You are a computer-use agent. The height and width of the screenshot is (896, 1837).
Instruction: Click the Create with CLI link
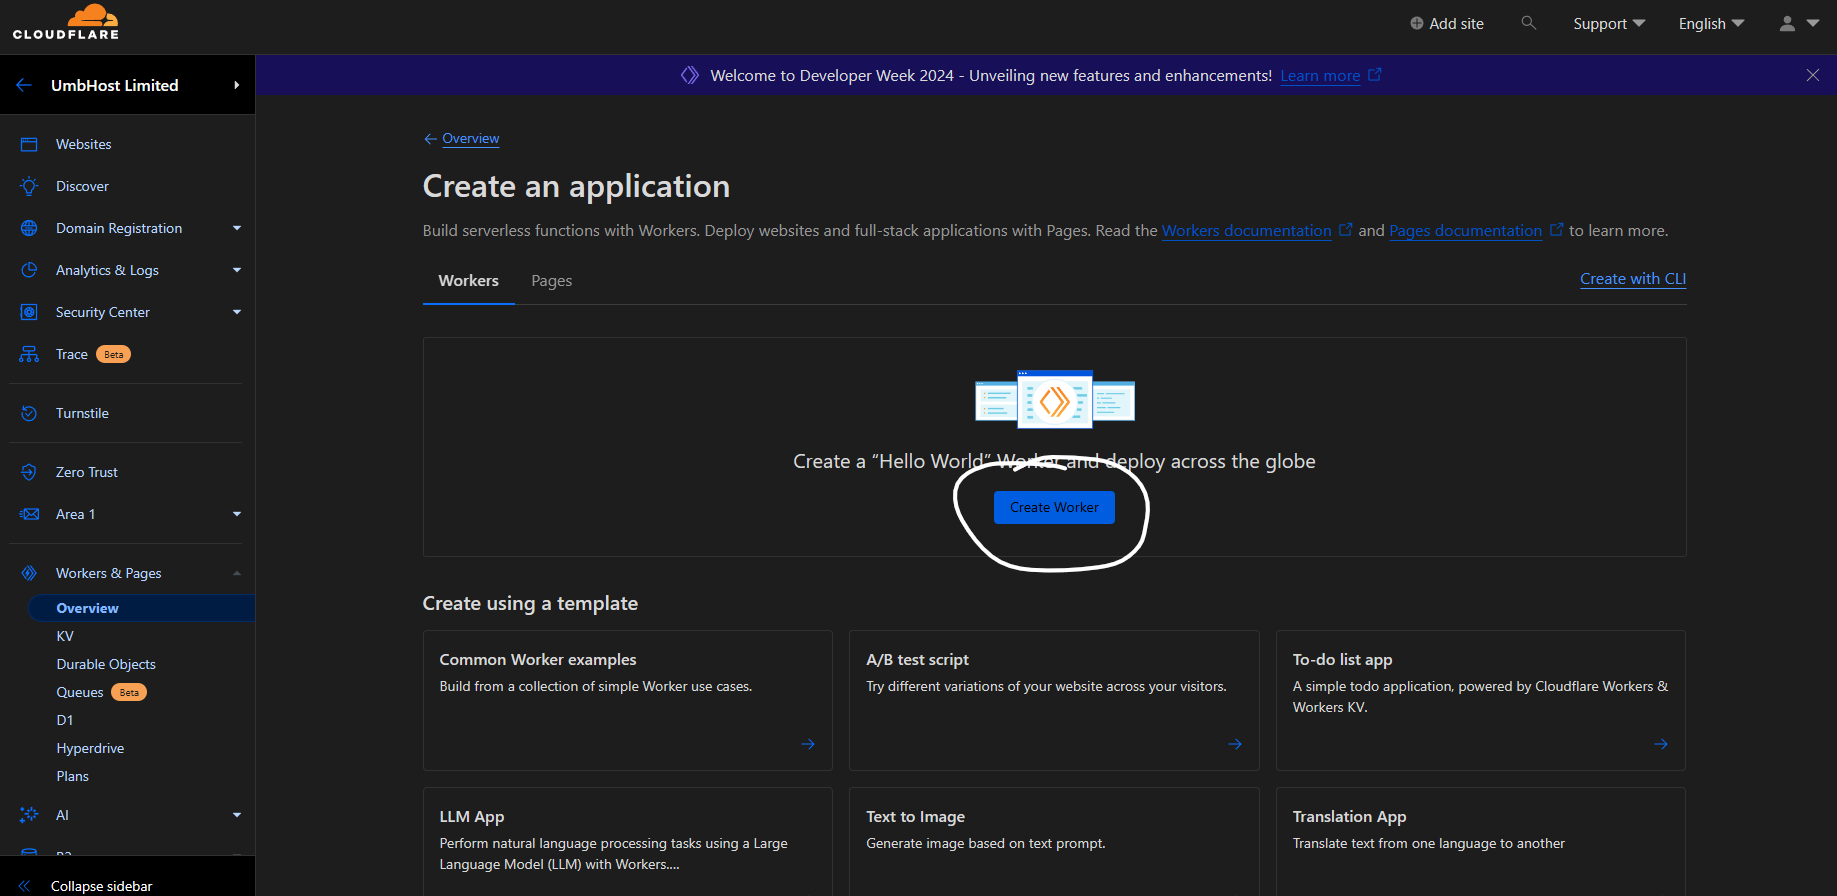pyautogui.click(x=1633, y=279)
